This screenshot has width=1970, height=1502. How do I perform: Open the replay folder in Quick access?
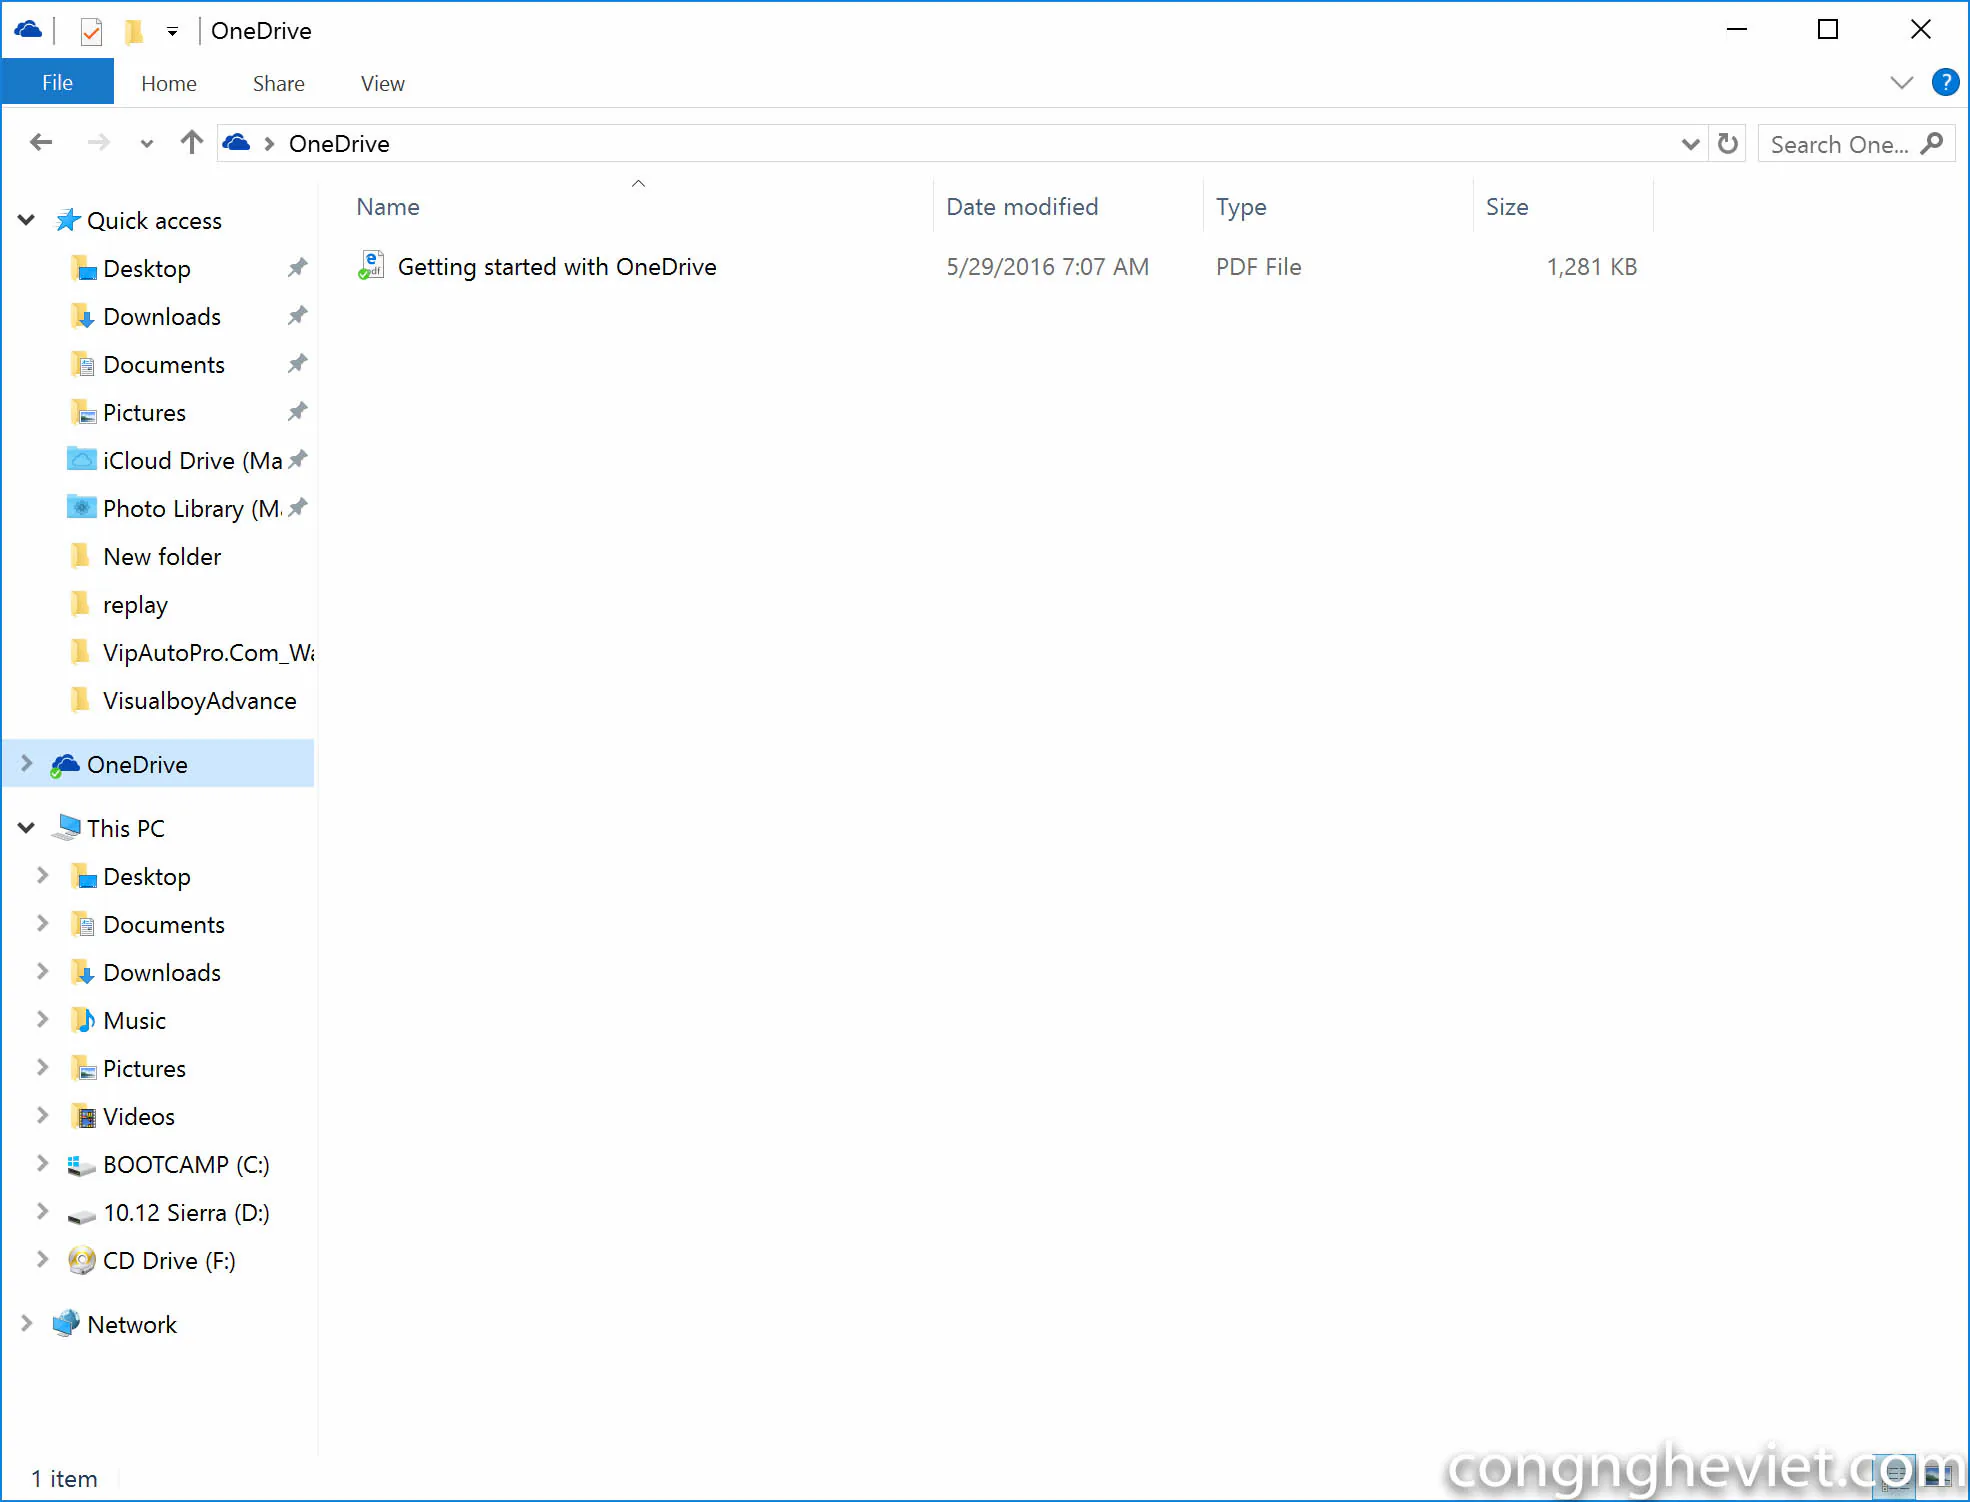click(135, 605)
